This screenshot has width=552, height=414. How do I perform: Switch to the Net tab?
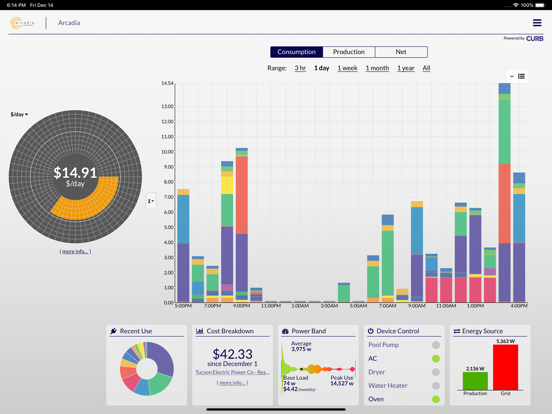[x=401, y=52]
